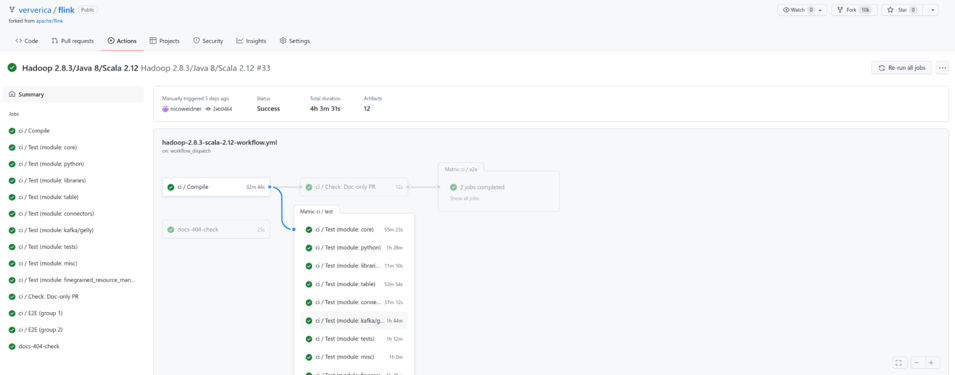This screenshot has width=955, height=375.
Task: Open Test (module: tests) in graph matrix
Action: [x=354, y=338]
